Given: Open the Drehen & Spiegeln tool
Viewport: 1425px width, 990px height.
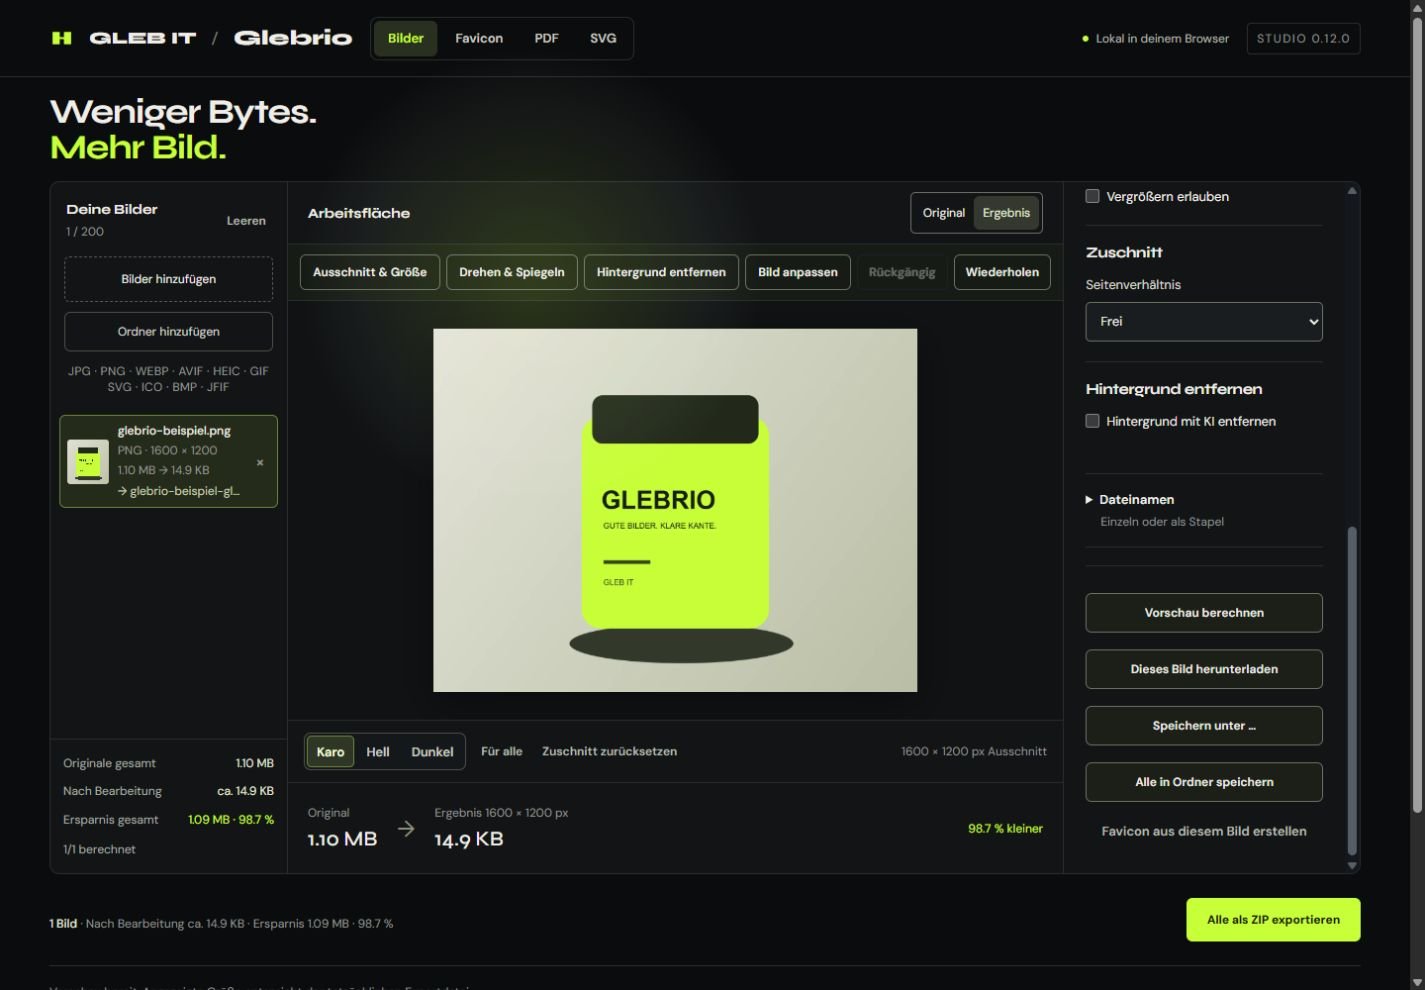Looking at the screenshot, I should point(512,272).
